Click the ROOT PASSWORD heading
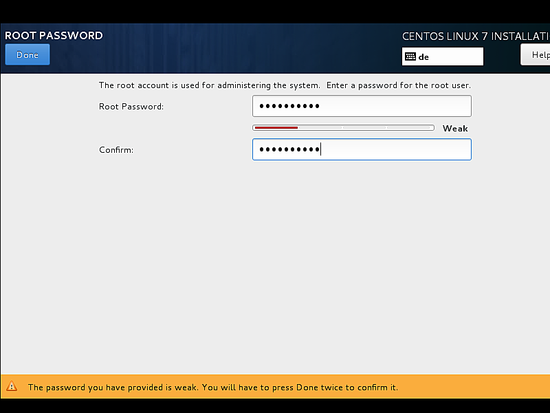Screen dimensions: 550x413 54,35
